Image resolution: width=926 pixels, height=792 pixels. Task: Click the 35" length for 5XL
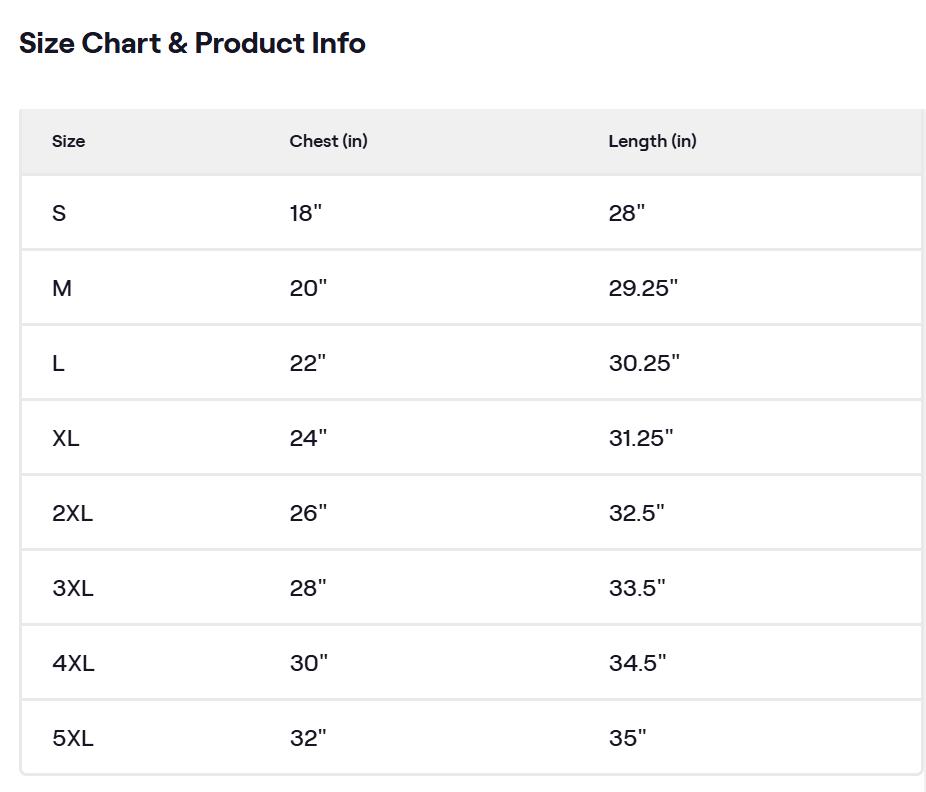(x=627, y=738)
